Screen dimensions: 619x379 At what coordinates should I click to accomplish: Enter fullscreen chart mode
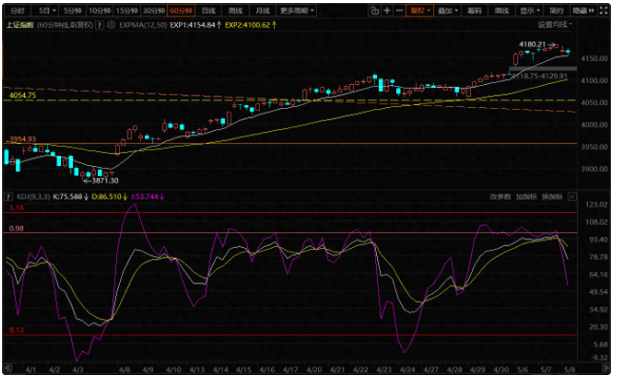point(604,11)
